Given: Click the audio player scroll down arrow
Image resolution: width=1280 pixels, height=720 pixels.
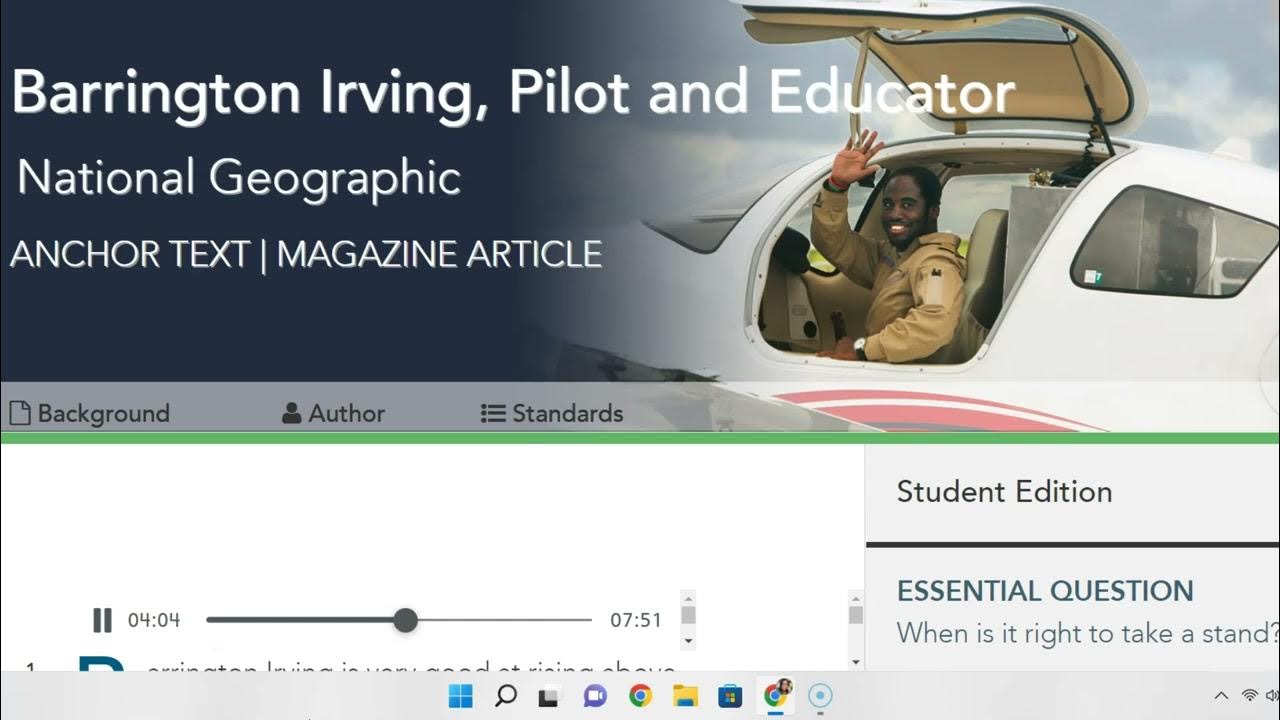Looking at the screenshot, I should point(688,641).
